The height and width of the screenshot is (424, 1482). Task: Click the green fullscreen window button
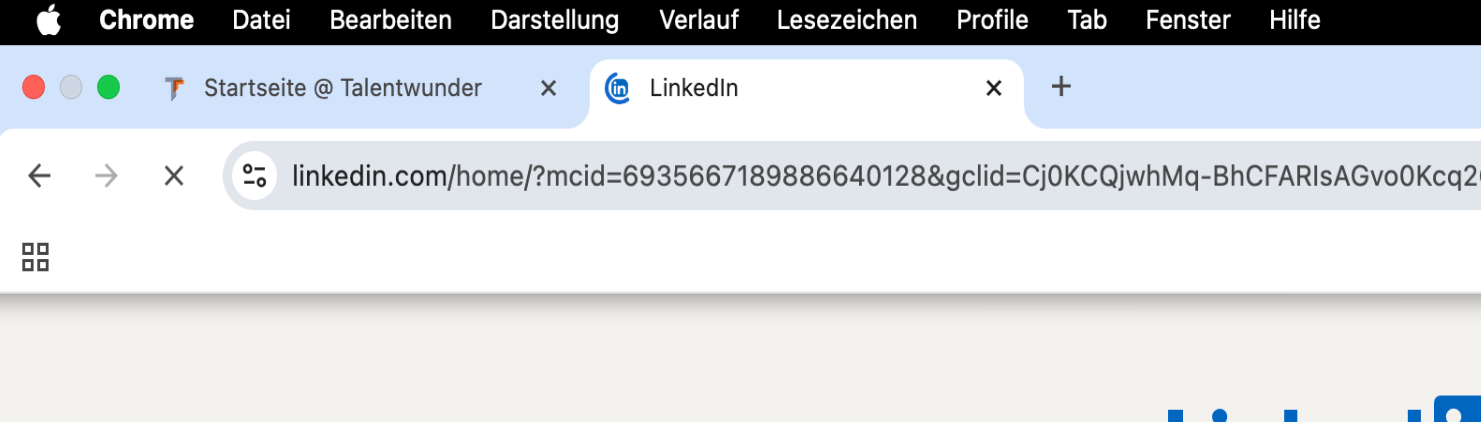pos(108,88)
